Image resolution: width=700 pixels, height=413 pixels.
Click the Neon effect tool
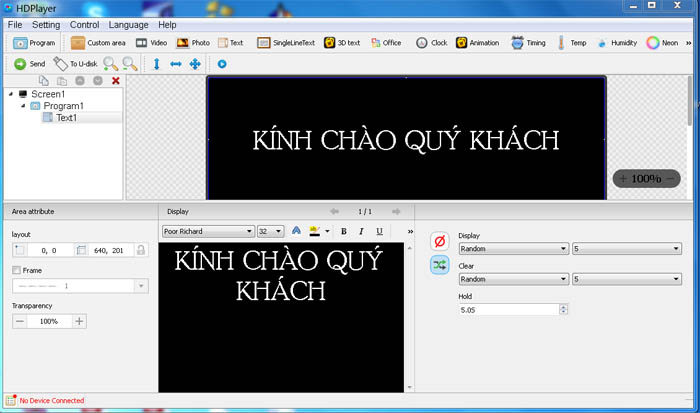[x=662, y=43]
